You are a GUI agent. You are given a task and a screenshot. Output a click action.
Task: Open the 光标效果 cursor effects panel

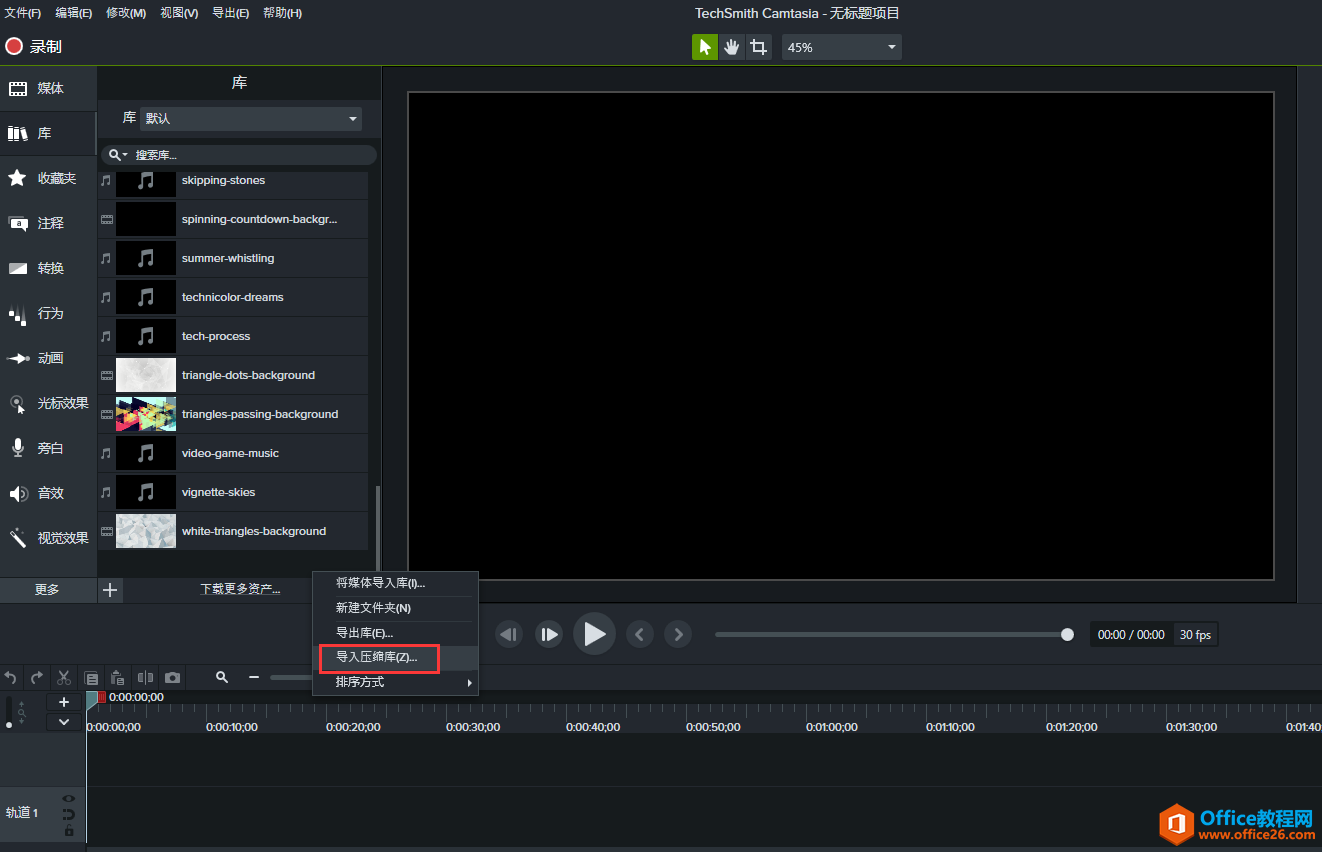tap(48, 404)
